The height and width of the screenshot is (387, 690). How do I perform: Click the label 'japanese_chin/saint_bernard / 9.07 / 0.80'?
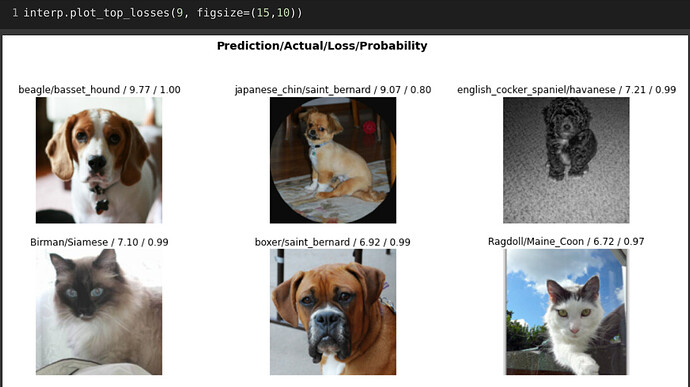point(333,90)
